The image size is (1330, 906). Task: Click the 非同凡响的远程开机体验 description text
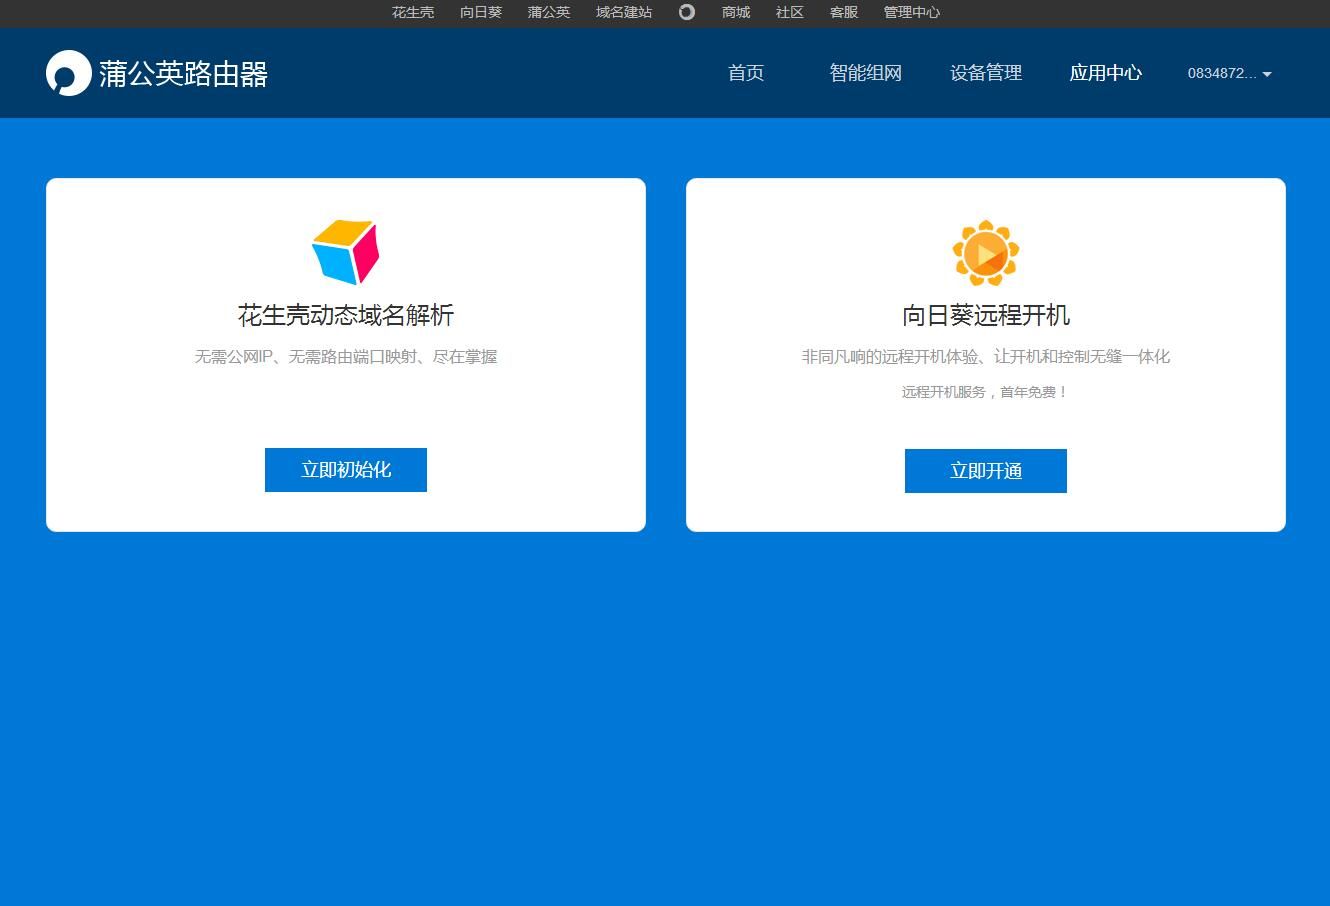986,356
